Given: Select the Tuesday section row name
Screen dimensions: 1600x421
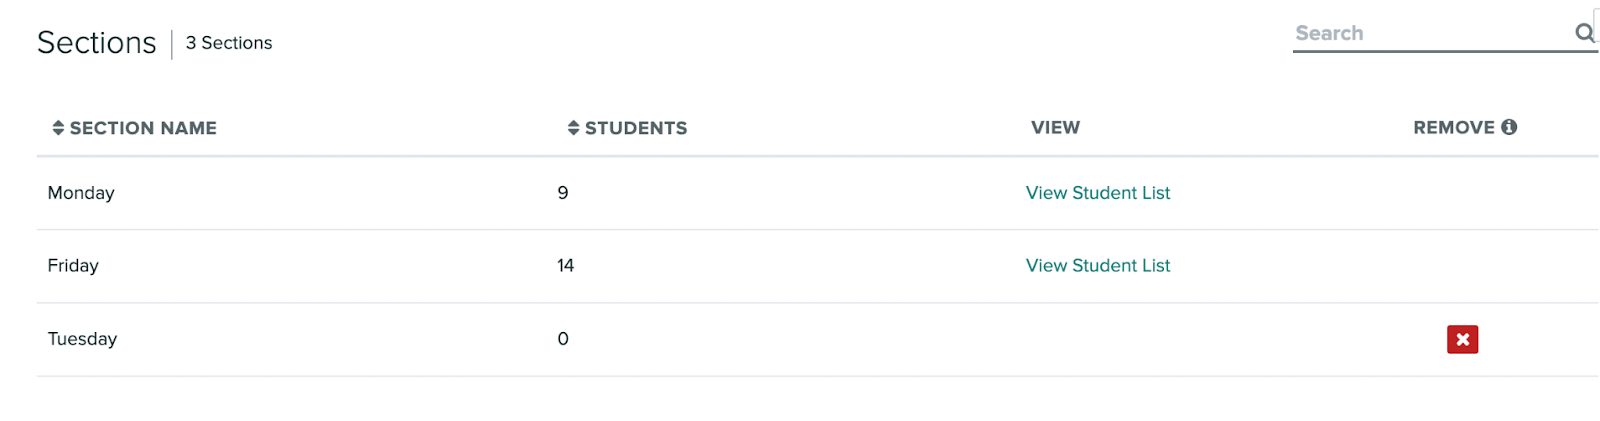Looking at the screenshot, I should (x=82, y=339).
